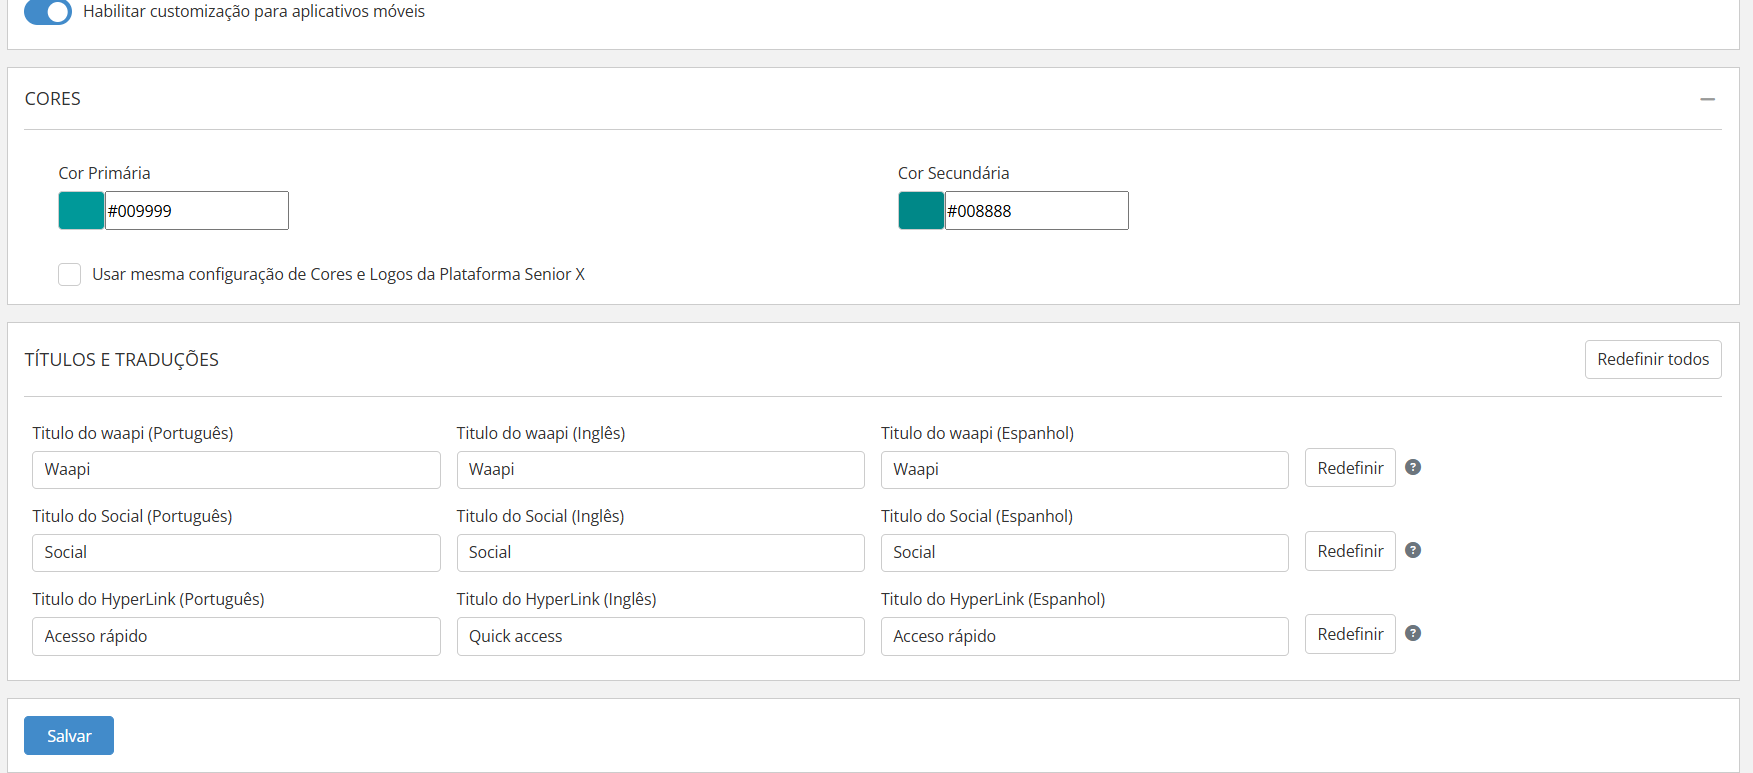Screen dimensions: 1753x773
Task: Click help icon for HyperLink title row
Action: click(1413, 633)
